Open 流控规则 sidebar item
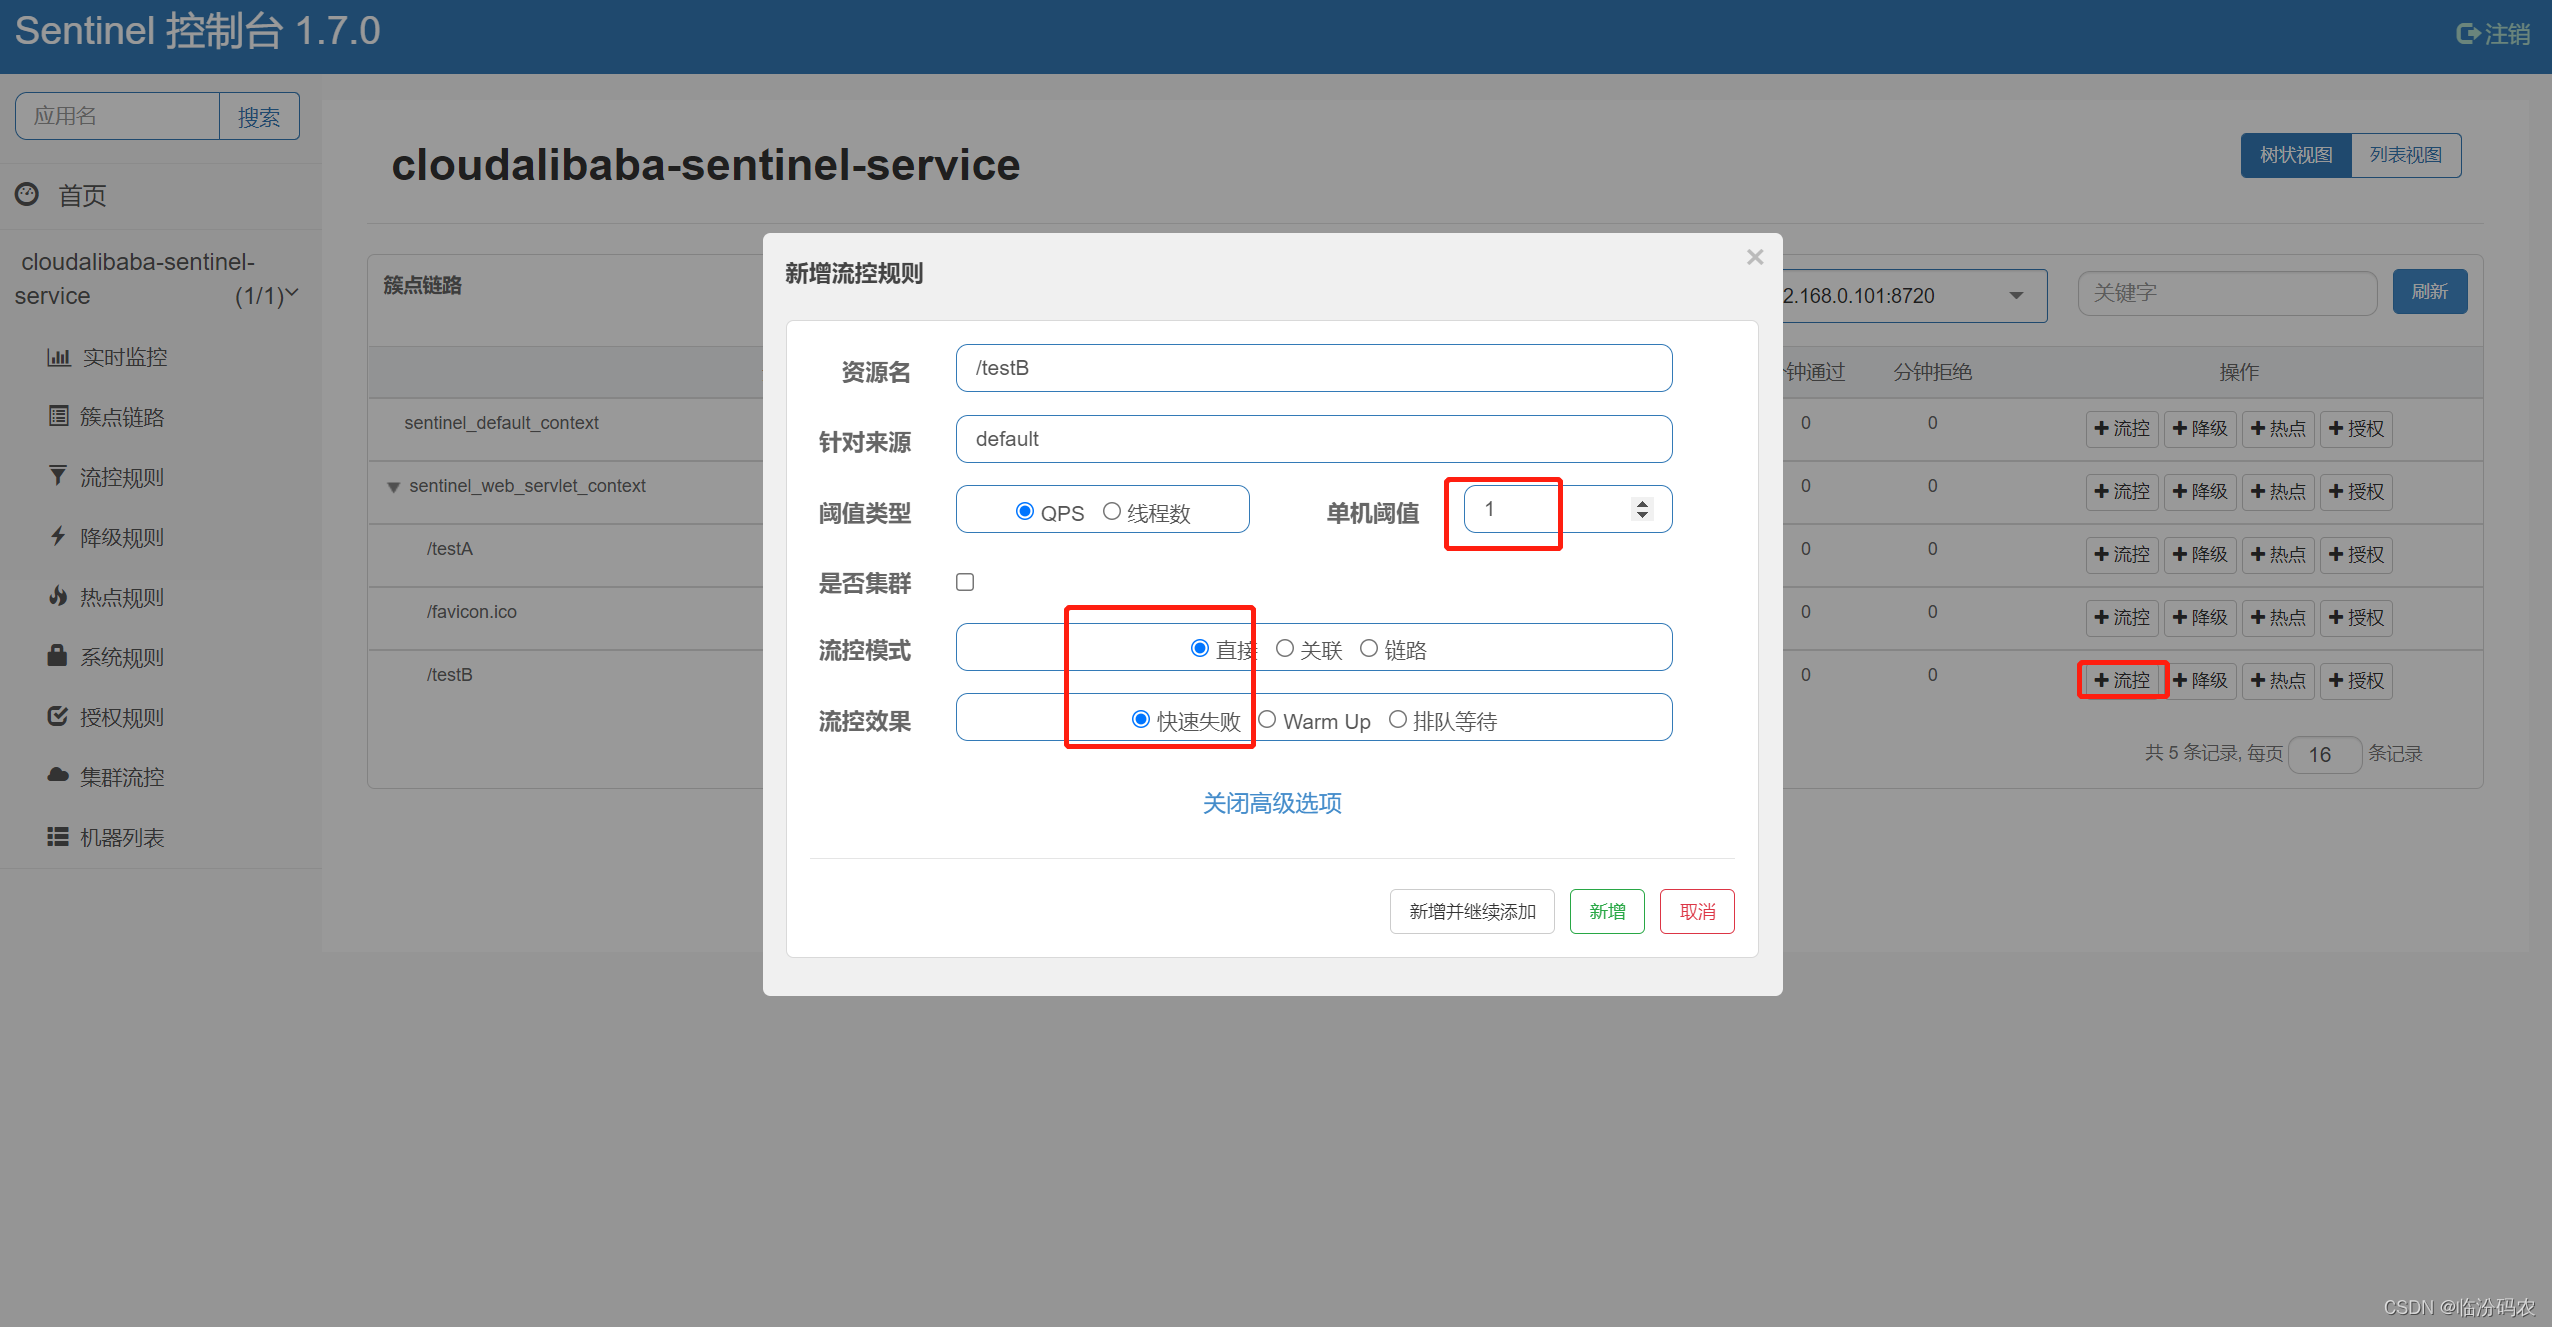The width and height of the screenshot is (2552, 1327). click(107, 477)
